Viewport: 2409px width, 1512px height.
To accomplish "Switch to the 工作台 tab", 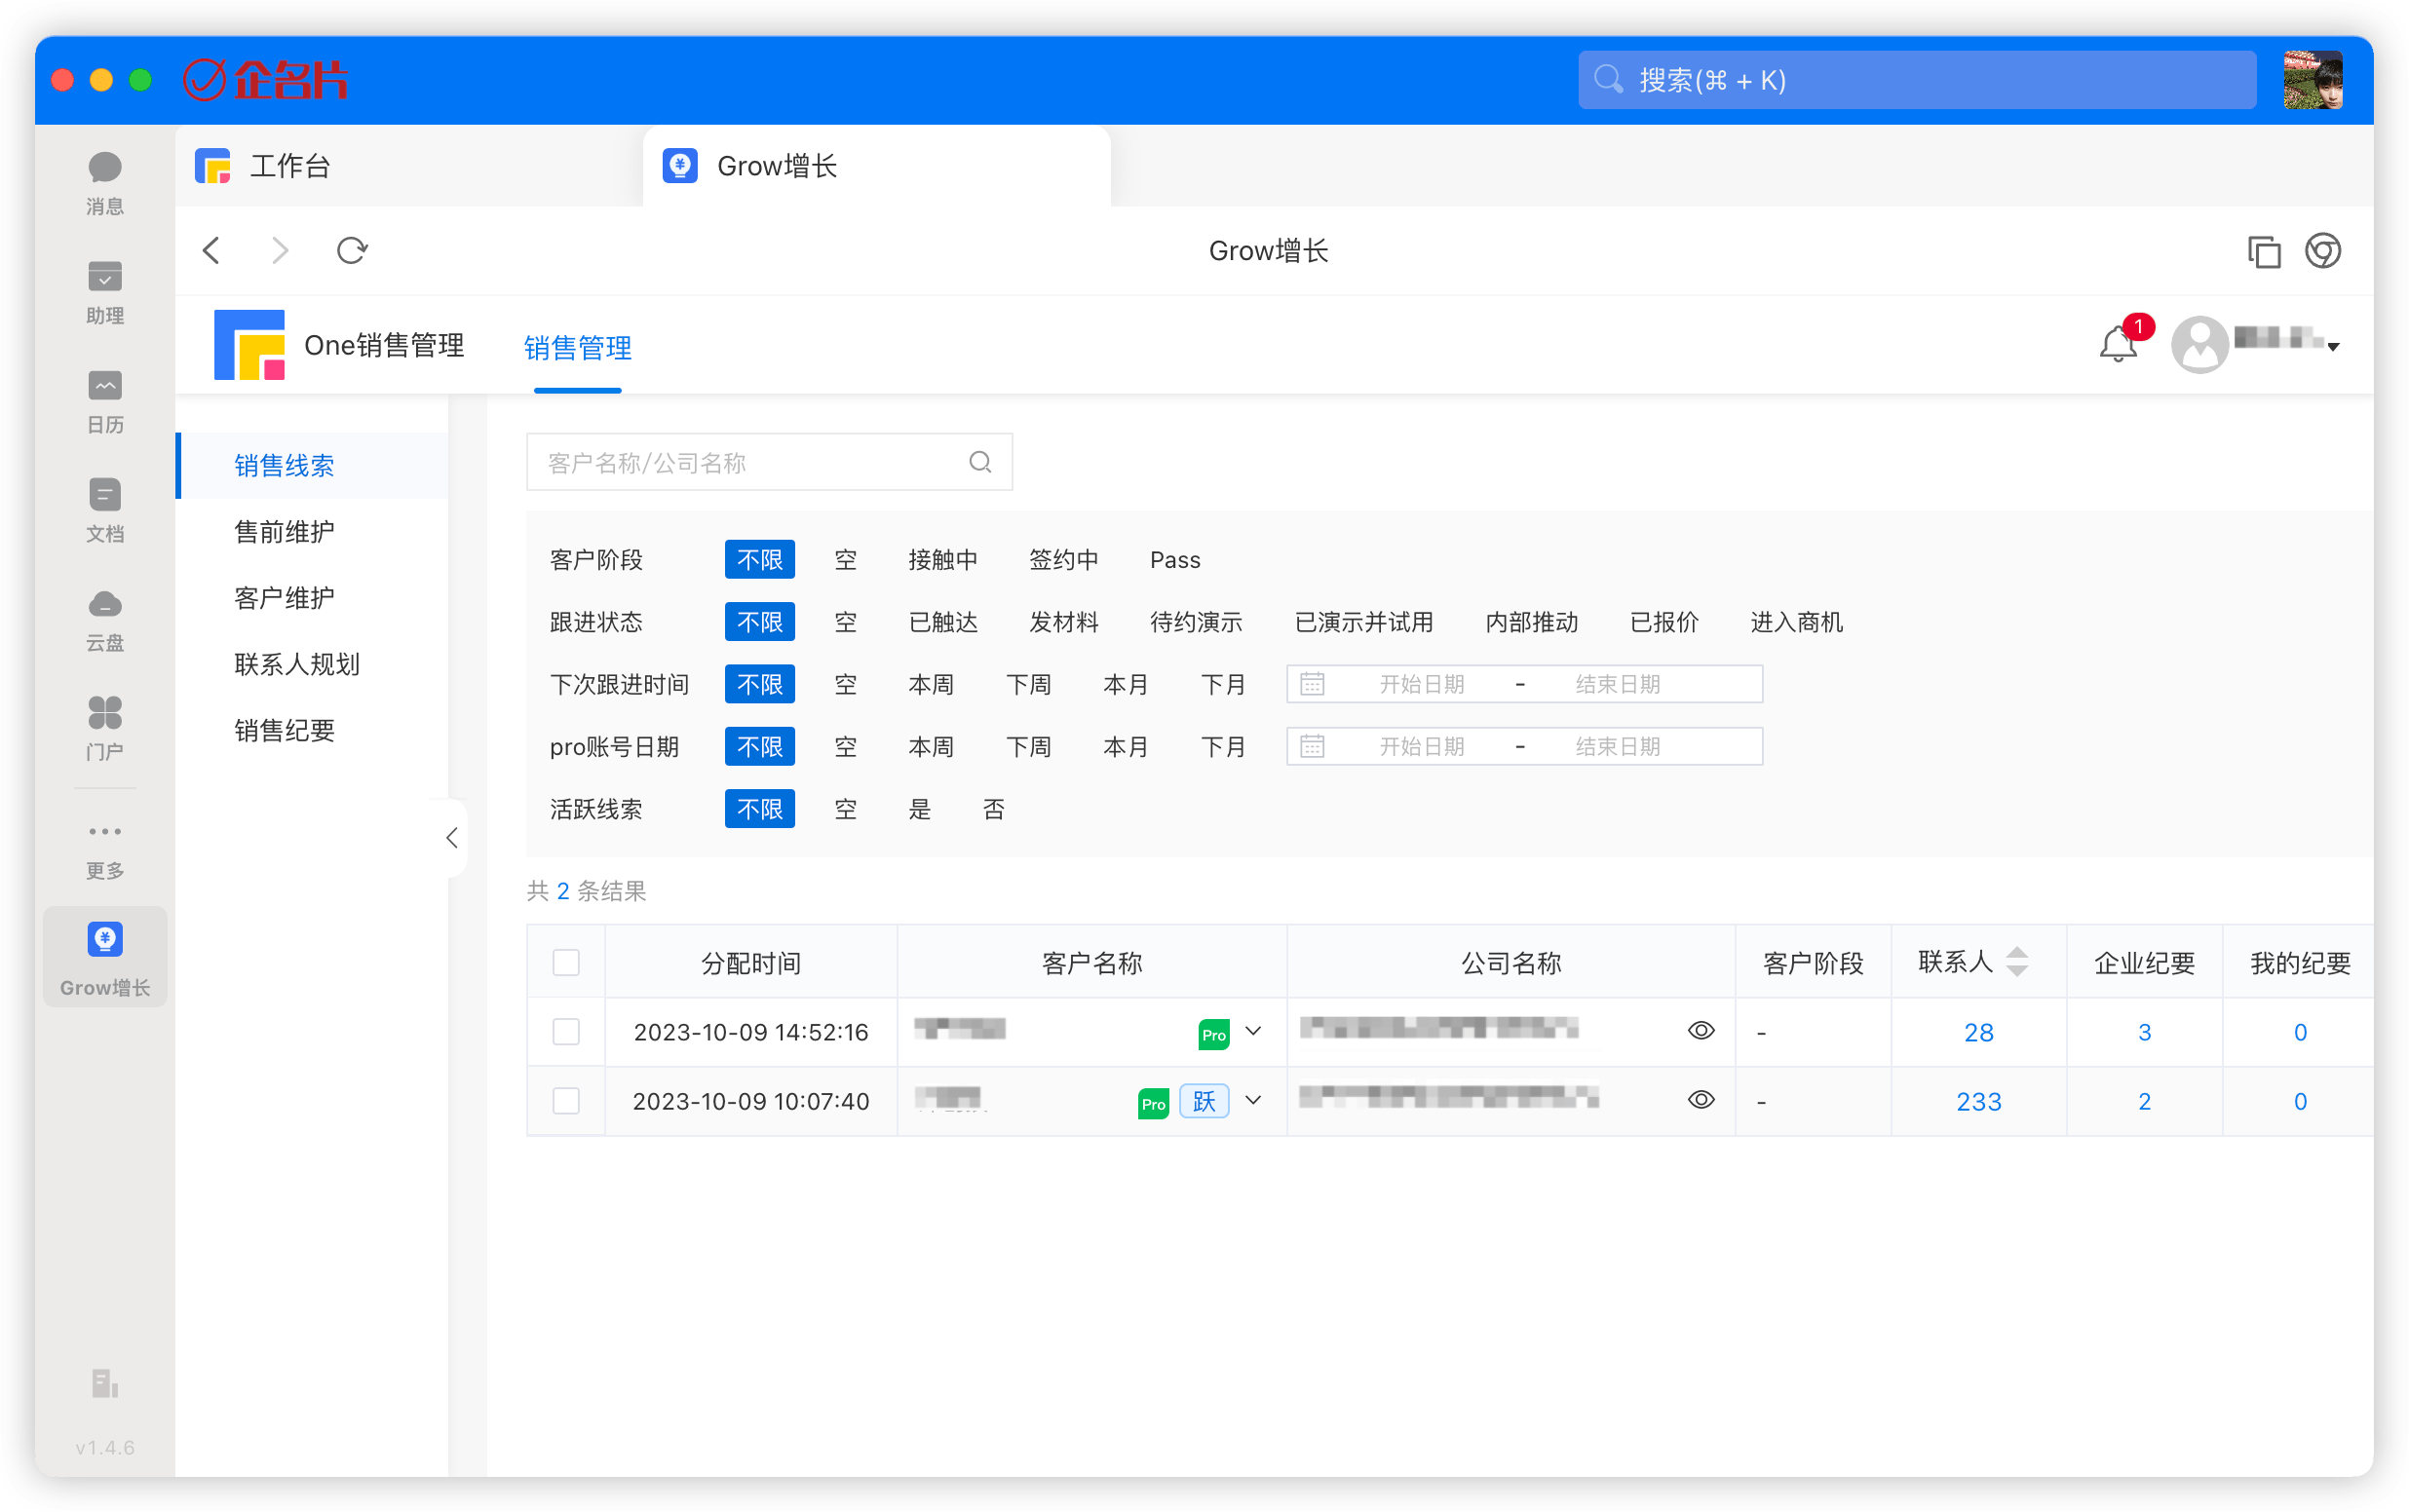I will [x=290, y=166].
